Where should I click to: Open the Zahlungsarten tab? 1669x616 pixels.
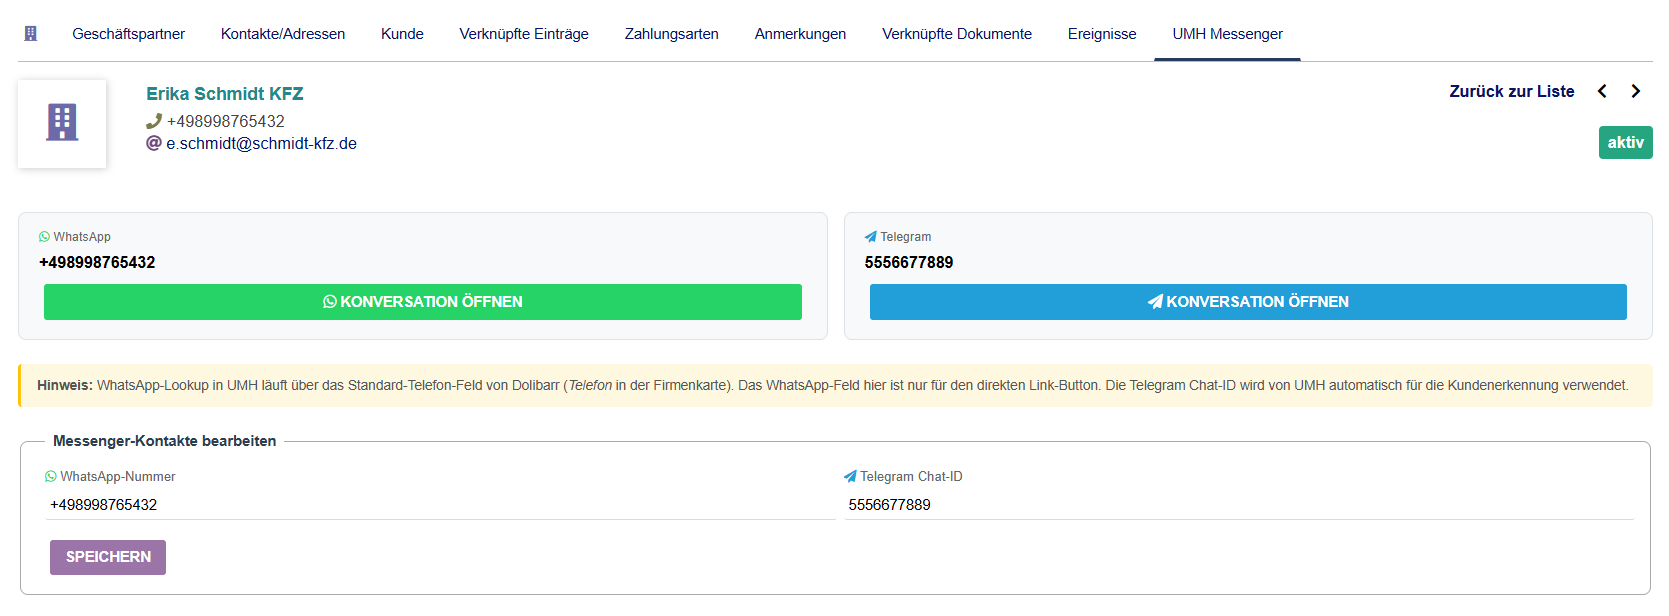672,34
